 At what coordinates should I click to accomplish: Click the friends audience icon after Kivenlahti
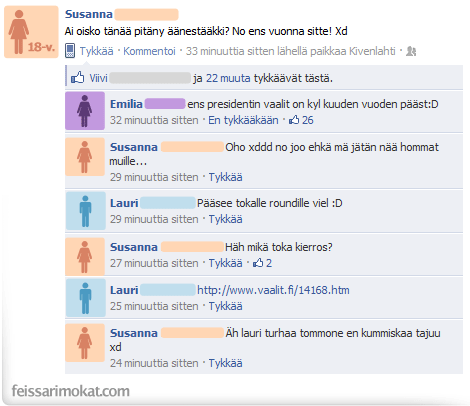pos(411,51)
